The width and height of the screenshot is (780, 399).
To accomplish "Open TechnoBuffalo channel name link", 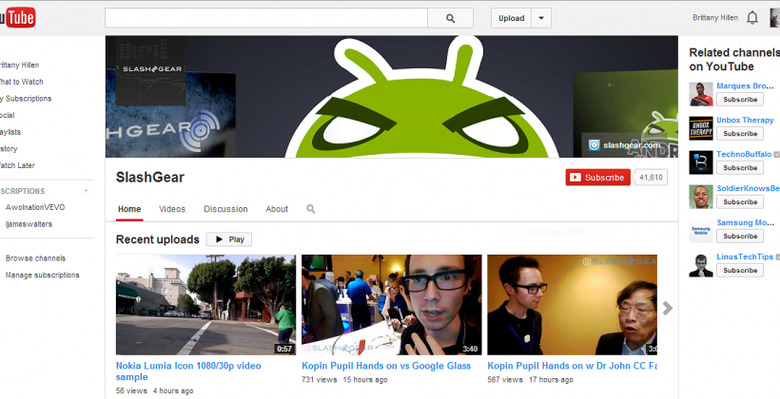I will [x=744, y=154].
